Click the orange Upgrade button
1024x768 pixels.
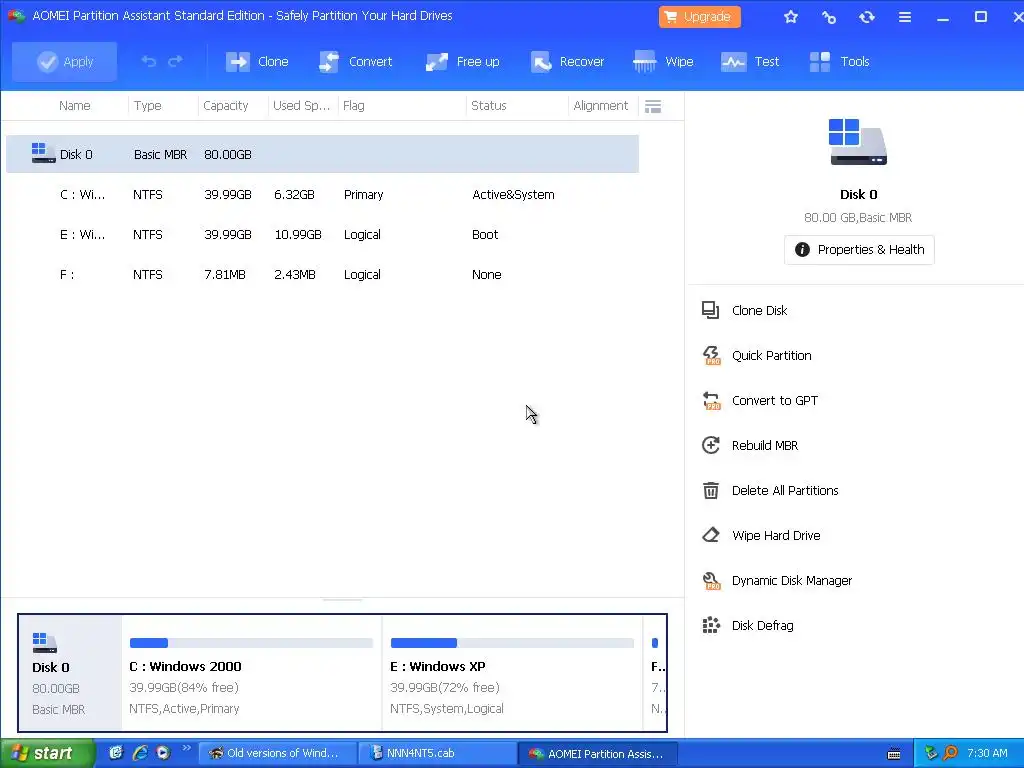[699, 17]
